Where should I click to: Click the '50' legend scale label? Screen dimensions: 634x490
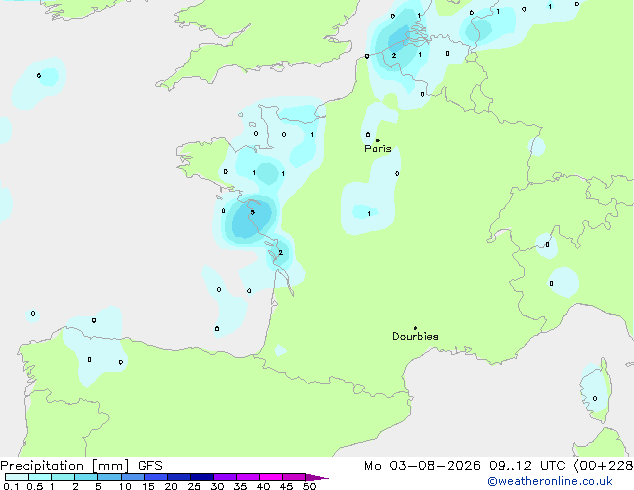(x=309, y=486)
